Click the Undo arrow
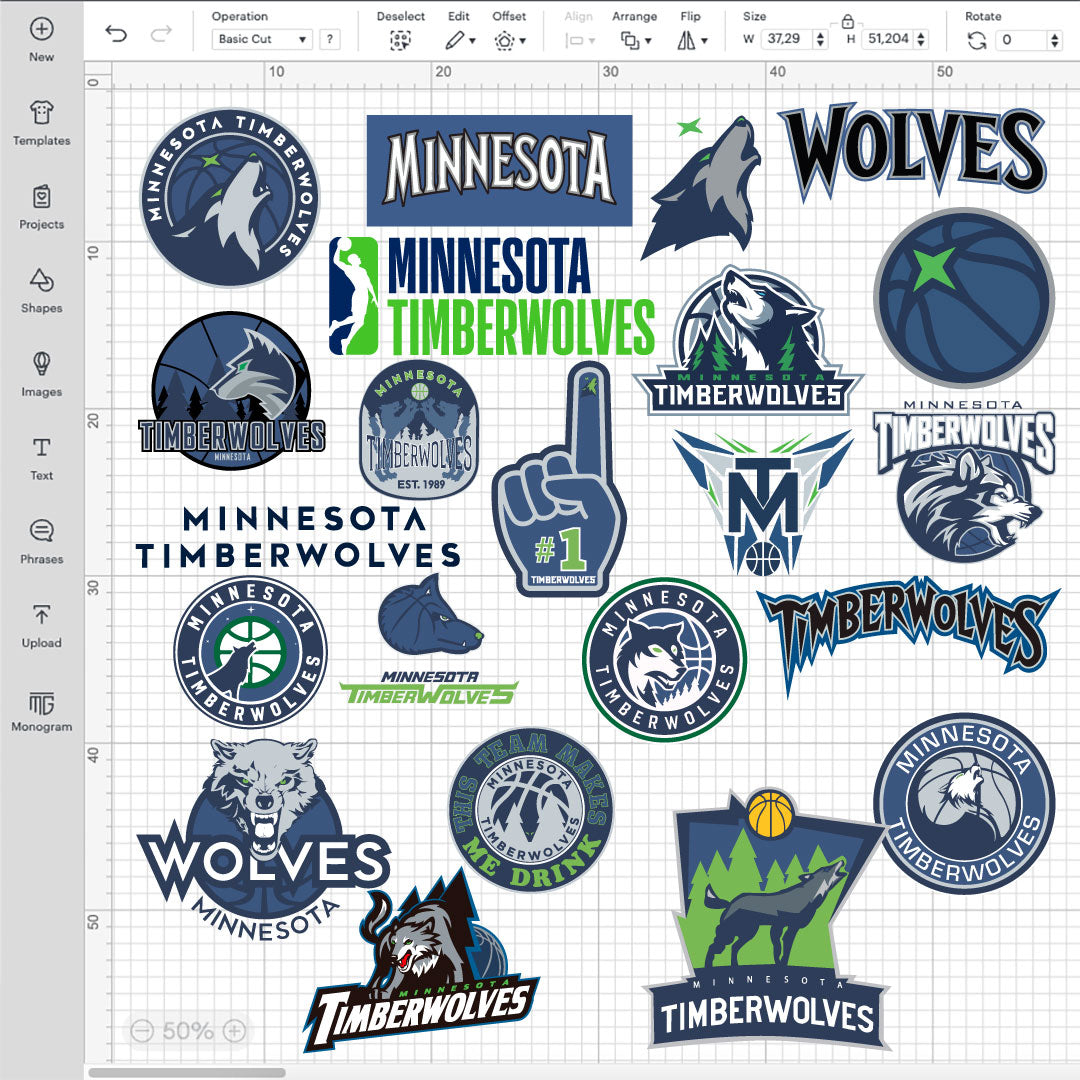 point(116,36)
